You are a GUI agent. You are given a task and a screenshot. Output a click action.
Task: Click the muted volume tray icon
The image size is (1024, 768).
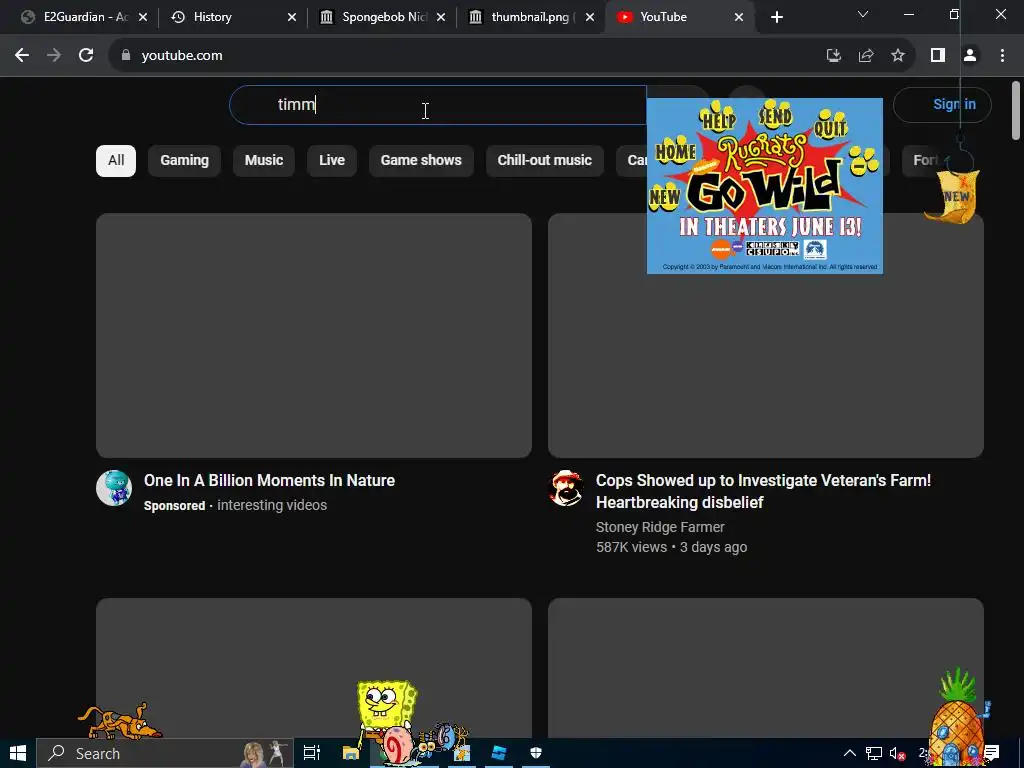pos(897,754)
